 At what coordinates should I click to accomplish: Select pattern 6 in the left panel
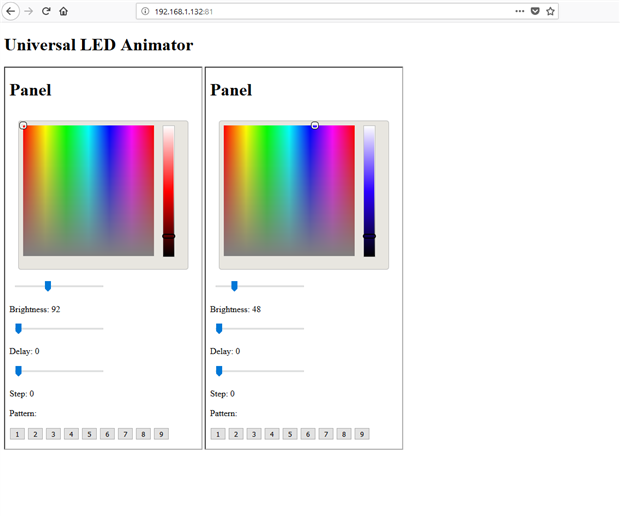107,434
